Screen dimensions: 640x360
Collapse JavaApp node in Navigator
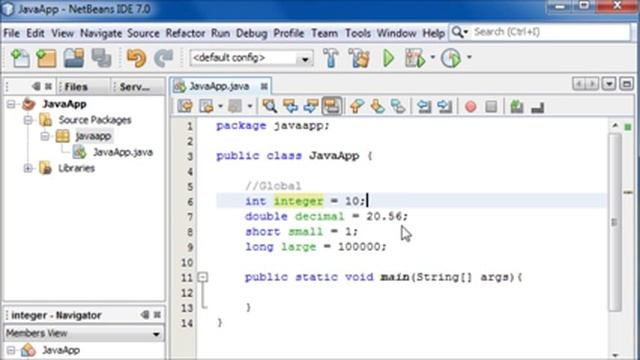click(x=11, y=350)
